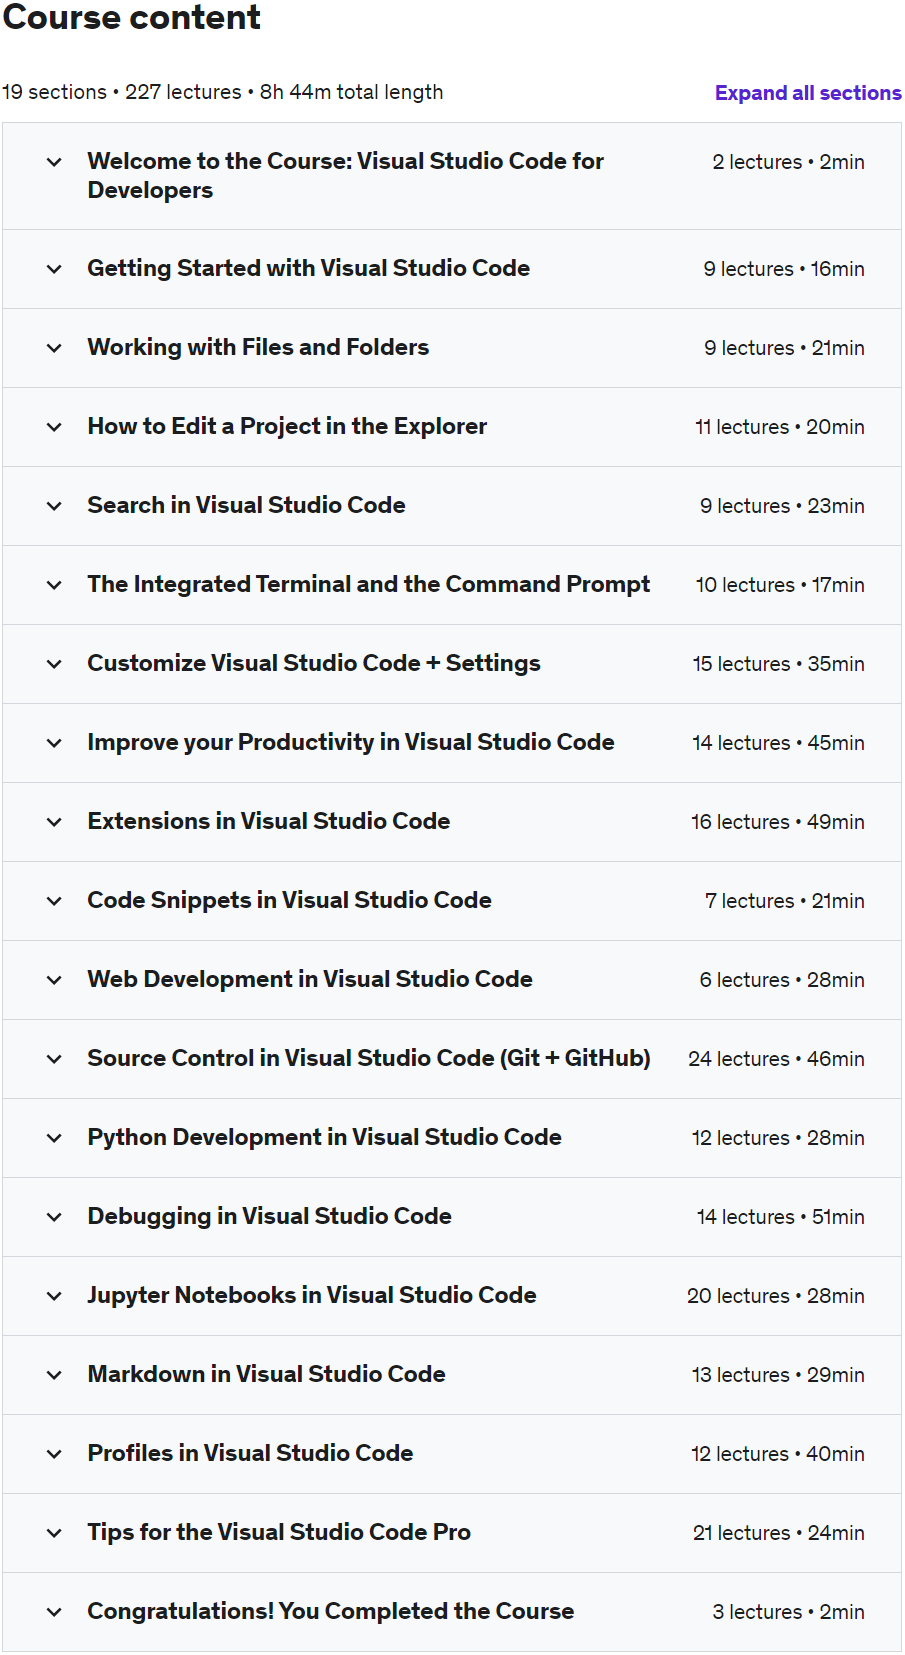Click the Working with Files and Folders title
905x1655 pixels.
point(258,347)
